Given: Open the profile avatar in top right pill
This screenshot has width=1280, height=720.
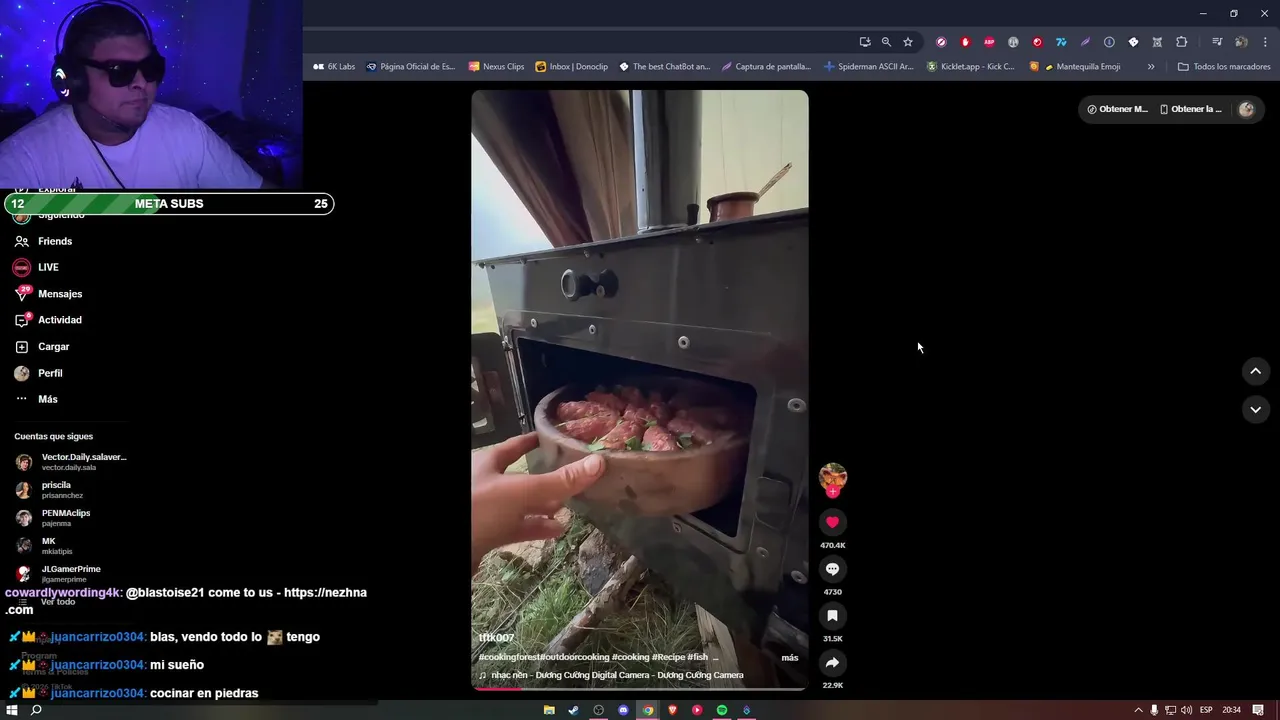Looking at the screenshot, I should pos(1246,109).
